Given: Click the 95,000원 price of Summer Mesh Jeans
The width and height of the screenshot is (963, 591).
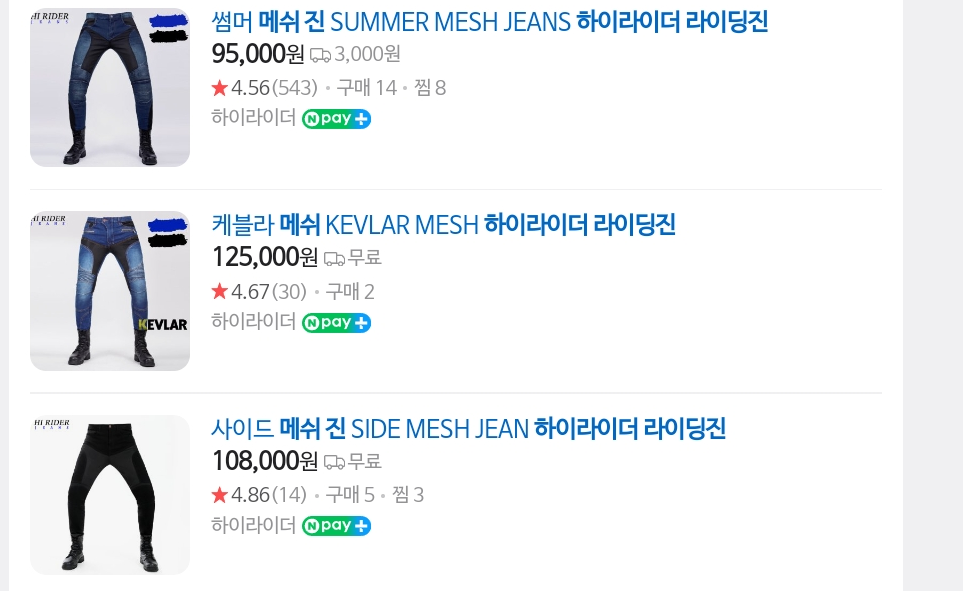Looking at the screenshot, I should (258, 54).
